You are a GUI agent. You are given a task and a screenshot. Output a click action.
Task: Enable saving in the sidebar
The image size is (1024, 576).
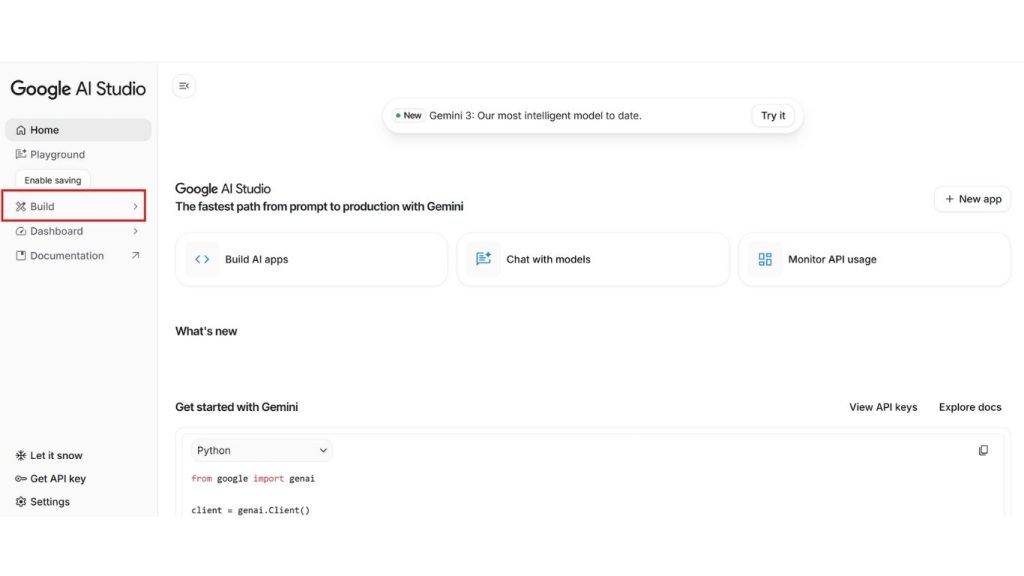(53, 180)
